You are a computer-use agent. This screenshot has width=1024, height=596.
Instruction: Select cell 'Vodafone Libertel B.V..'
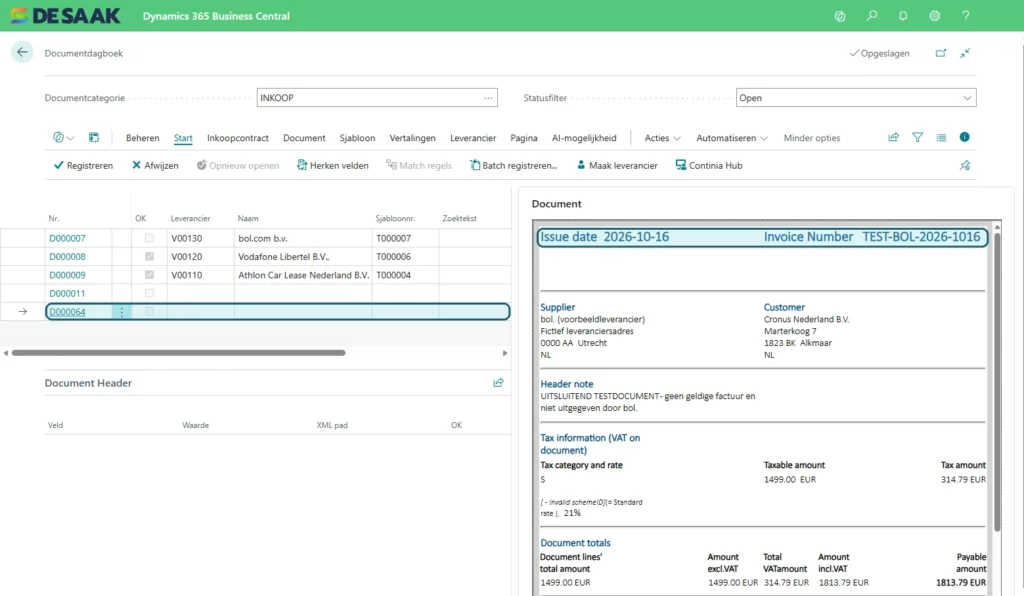pos(303,257)
